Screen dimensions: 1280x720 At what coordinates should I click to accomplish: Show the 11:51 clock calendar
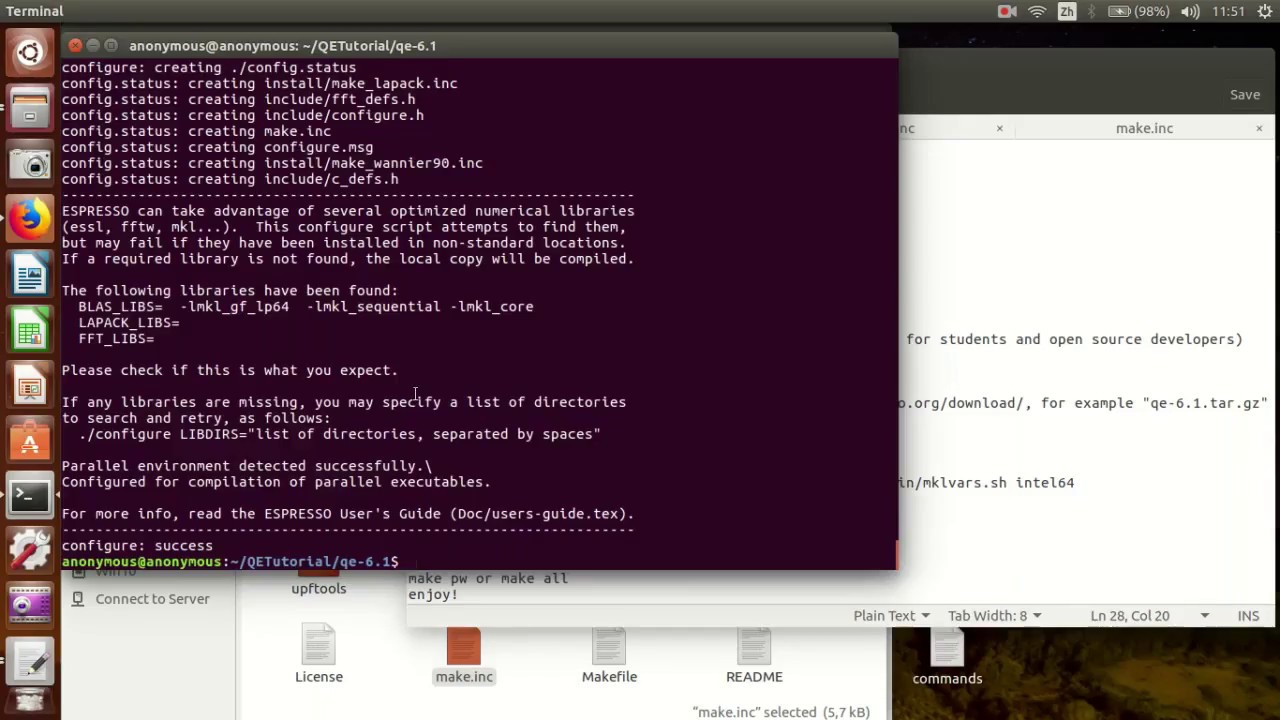[1228, 11]
